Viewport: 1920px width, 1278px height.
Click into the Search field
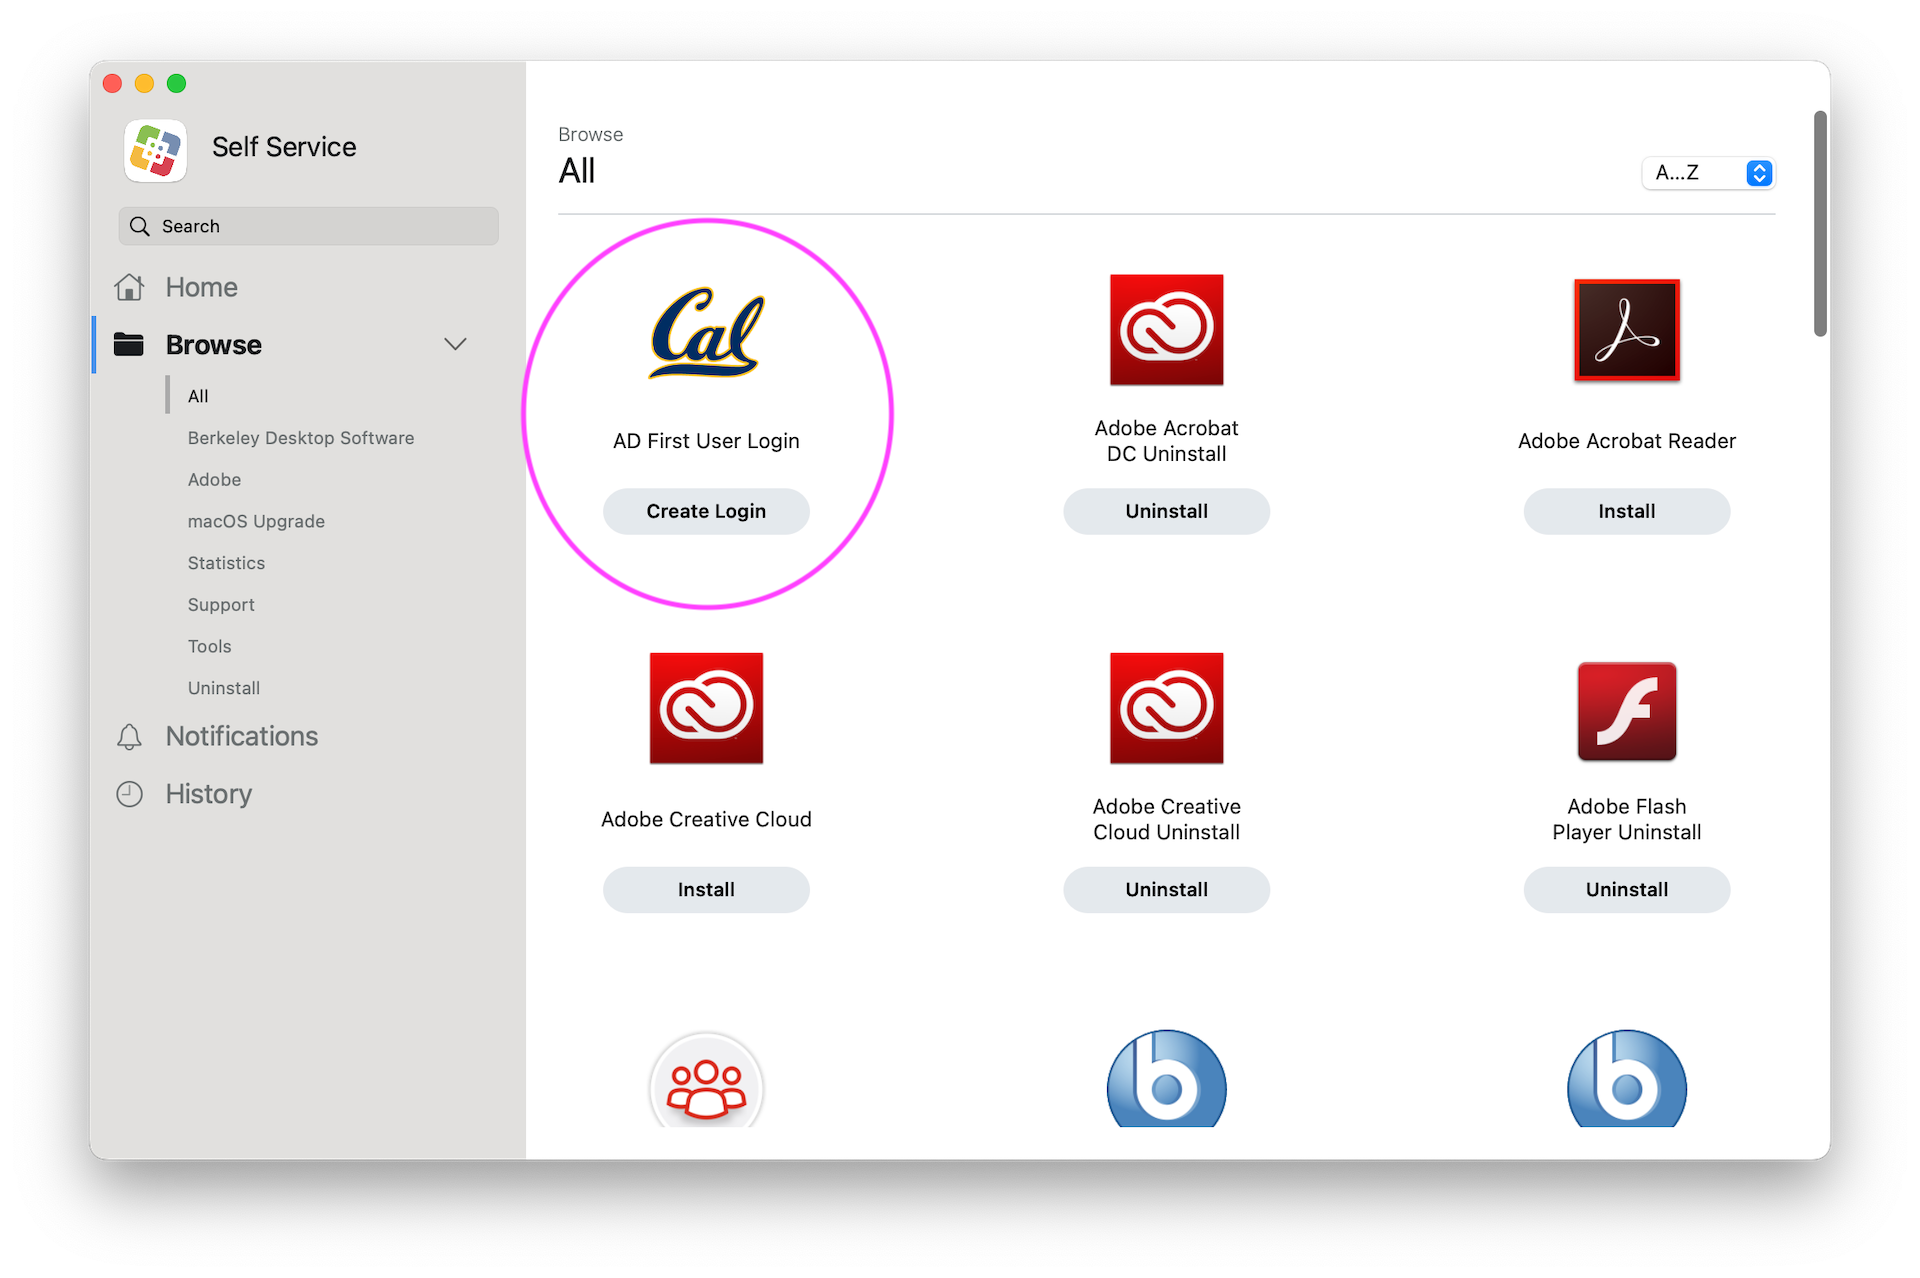point(308,226)
